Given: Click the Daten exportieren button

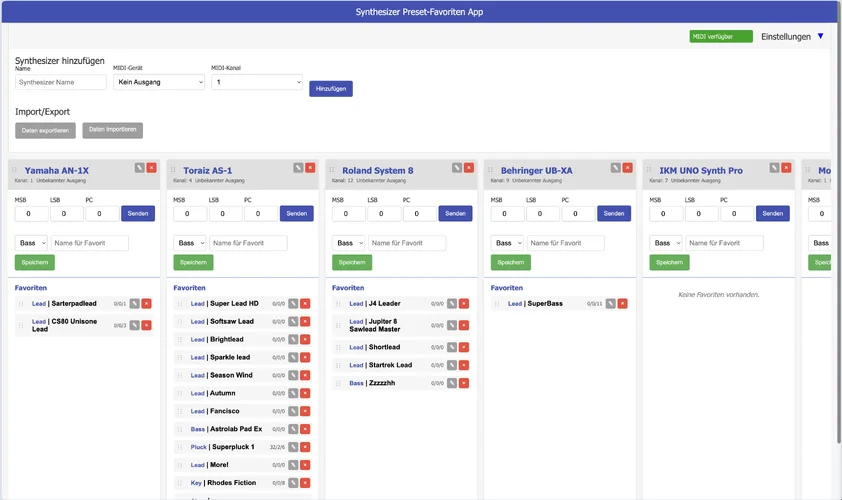Looking at the screenshot, I should pos(45,131).
